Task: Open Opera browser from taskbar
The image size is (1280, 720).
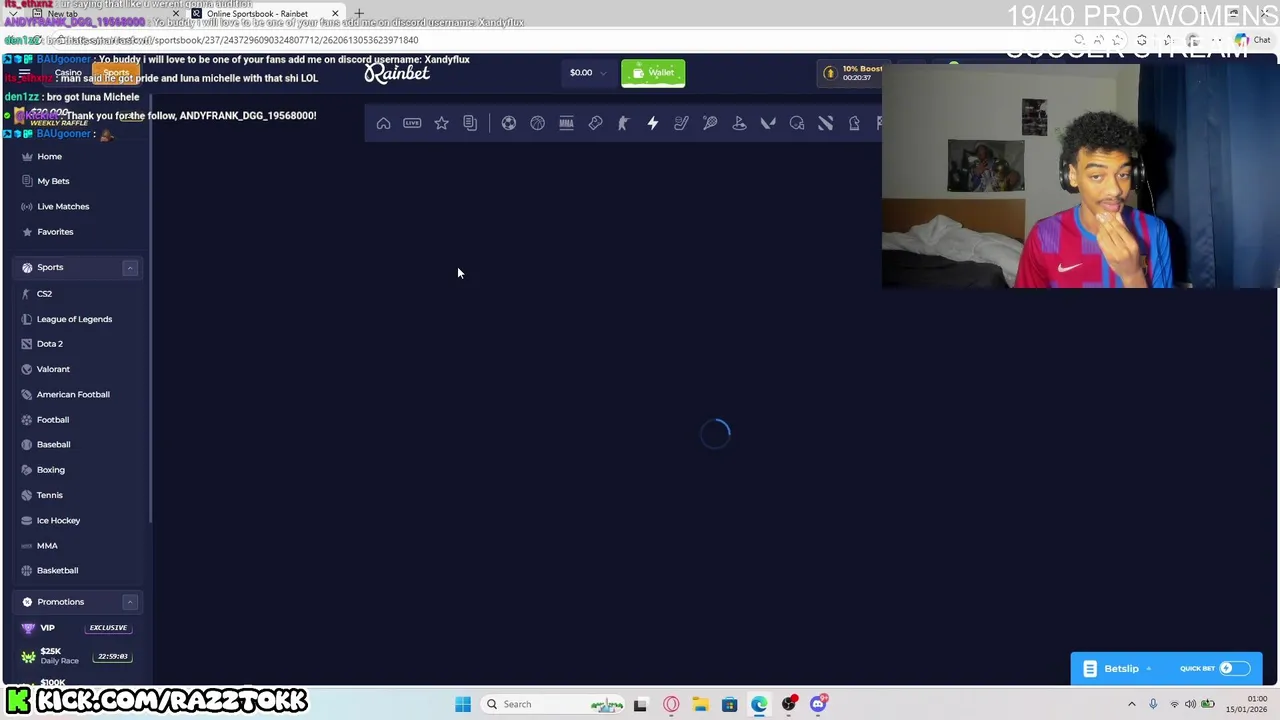Action: [x=671, y=704]
